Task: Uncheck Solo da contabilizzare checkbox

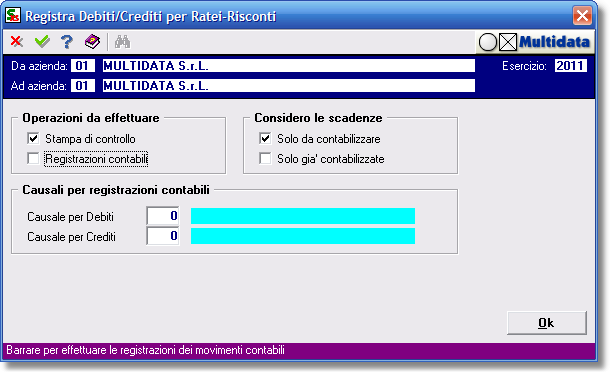Action: [x=265, y=139]
